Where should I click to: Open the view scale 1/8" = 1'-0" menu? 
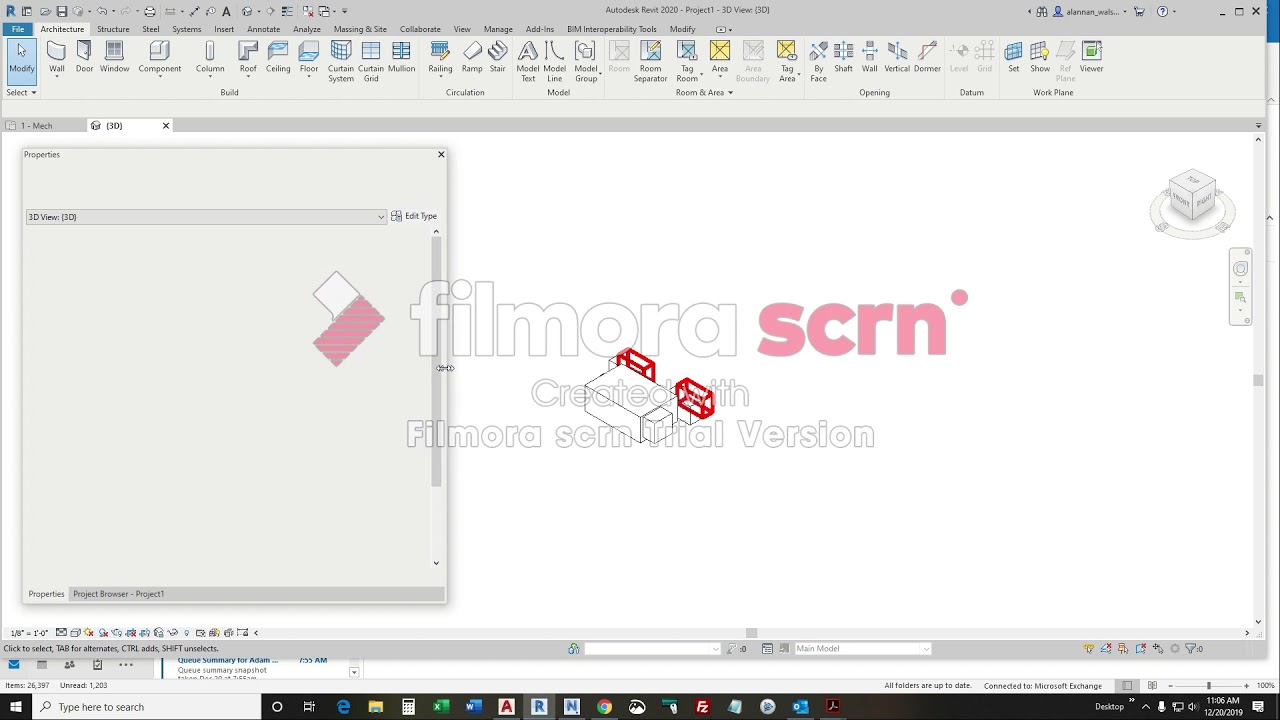[x=29, y=633]
